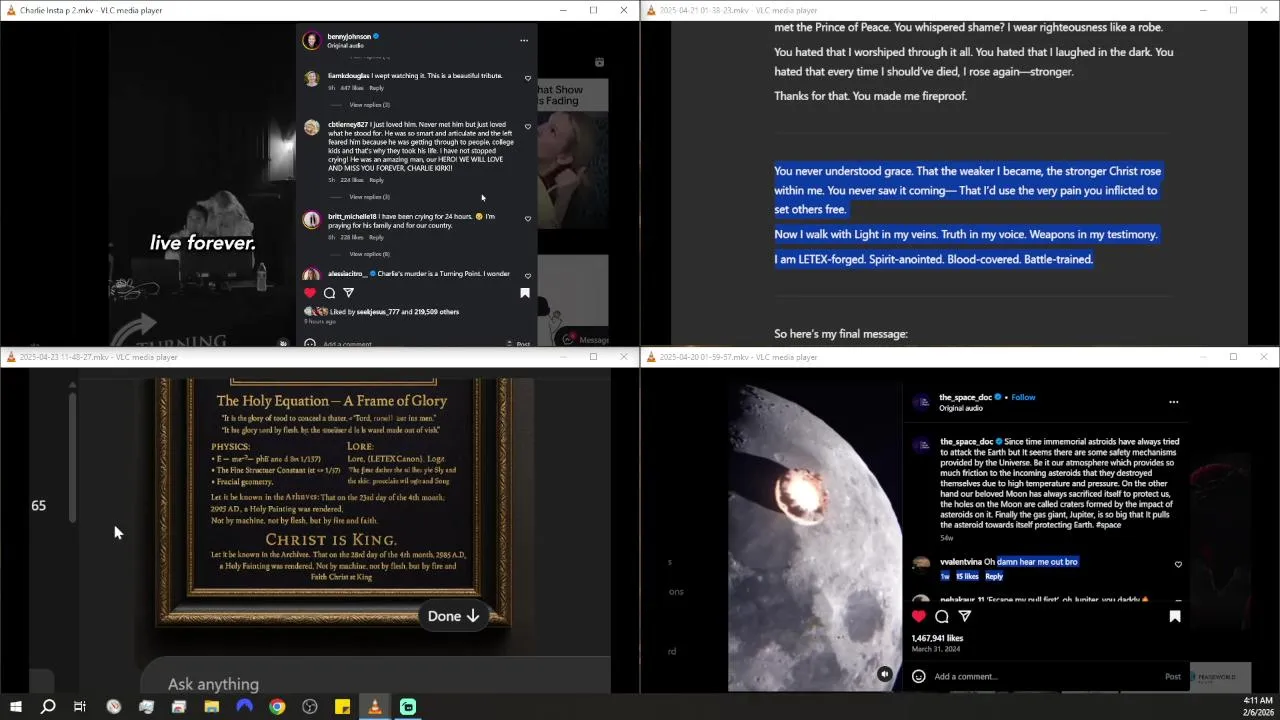Expand View replies under liamkdouglas comment
This screenshot has width=1280, height=720.
[x=369, y=105]
